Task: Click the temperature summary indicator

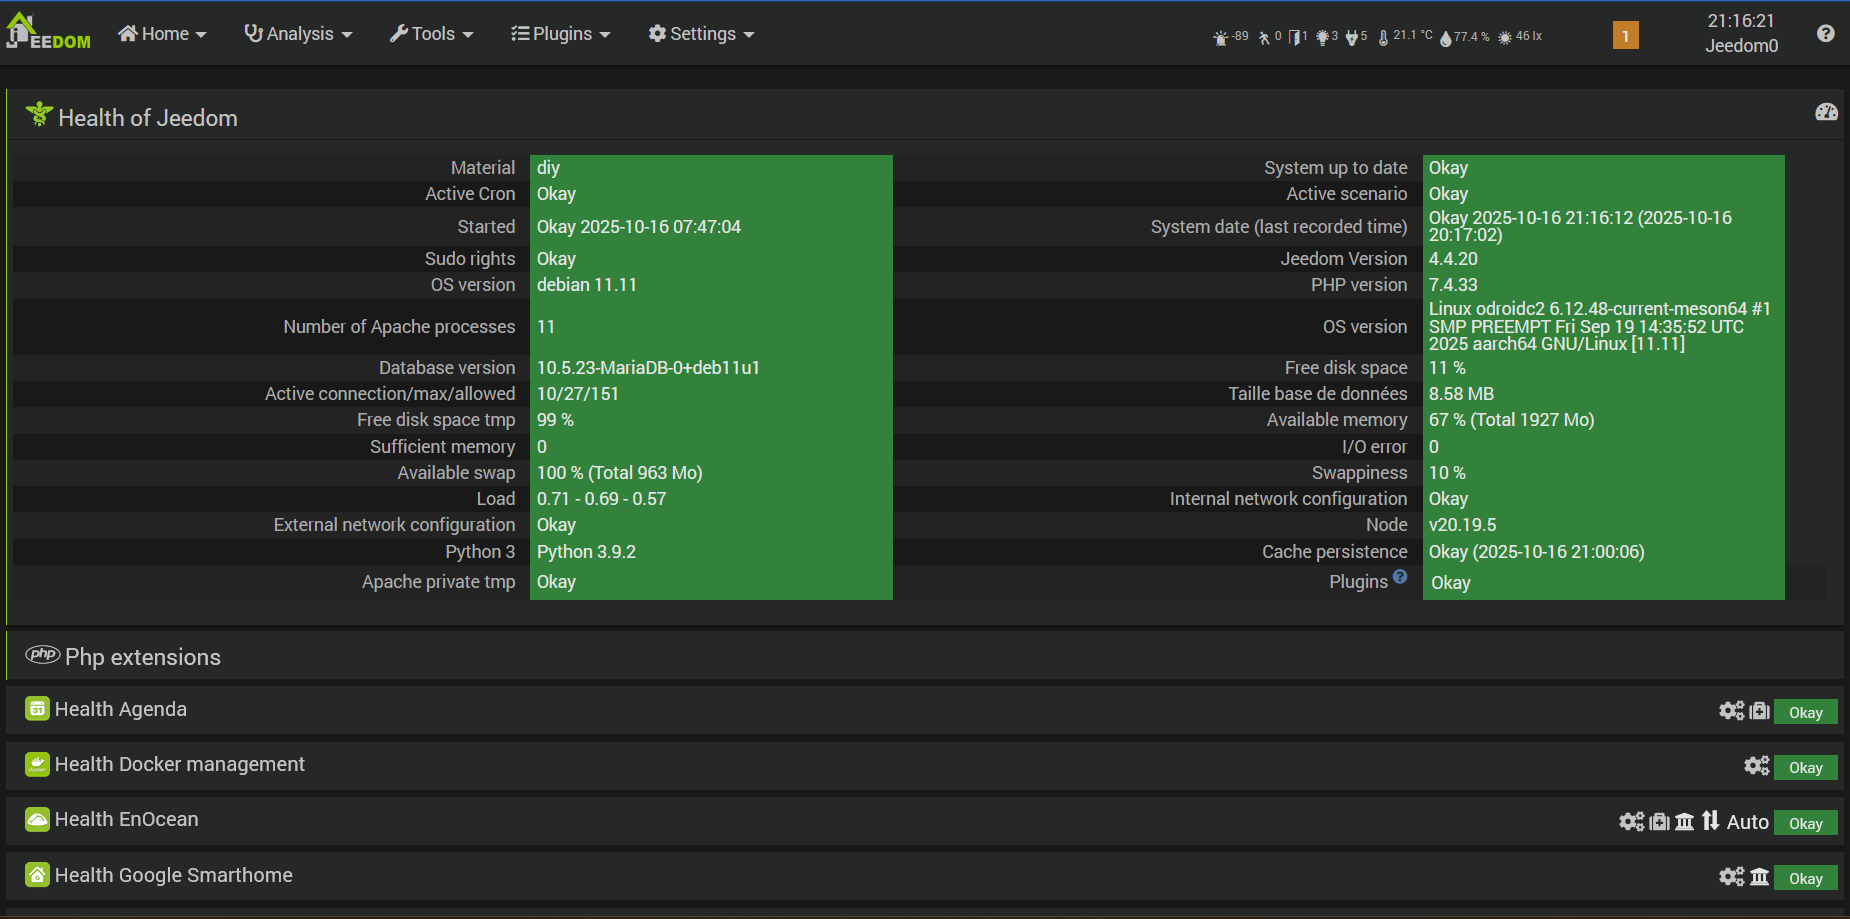Action: pyautogui.click(x=1405, y=37)
